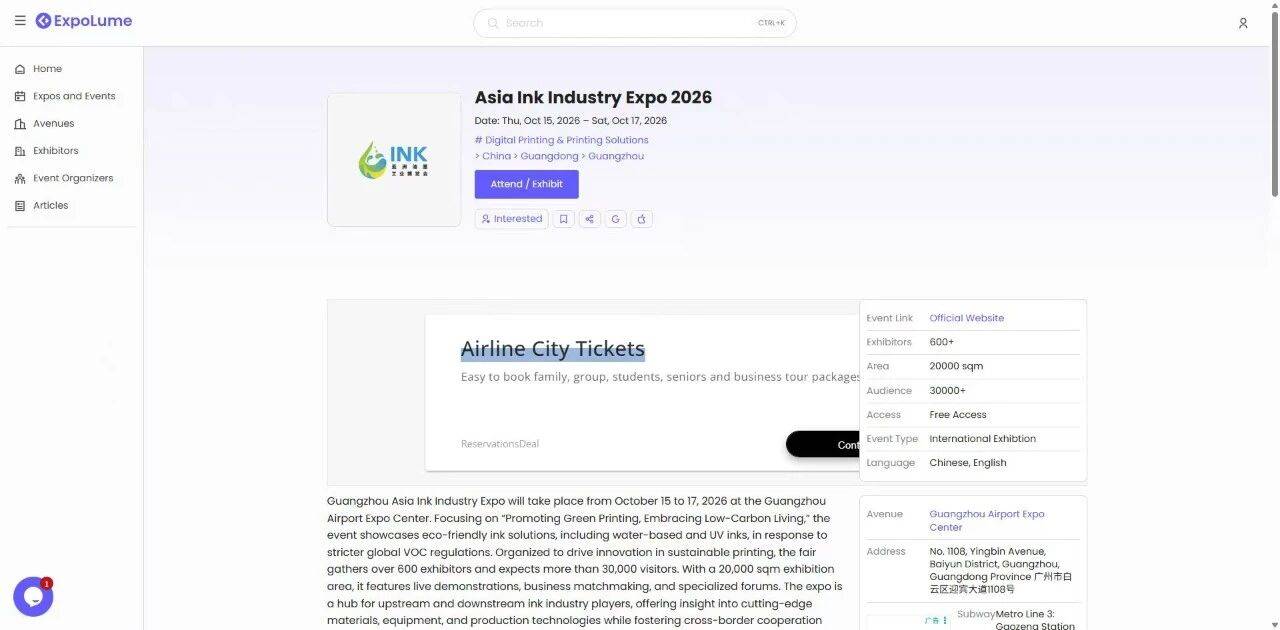Image resolution: width=1280 pixels, height=630 pixels.
Task: Open Guangzhou Airport Expo Center link
Action: tap(987, 520)
